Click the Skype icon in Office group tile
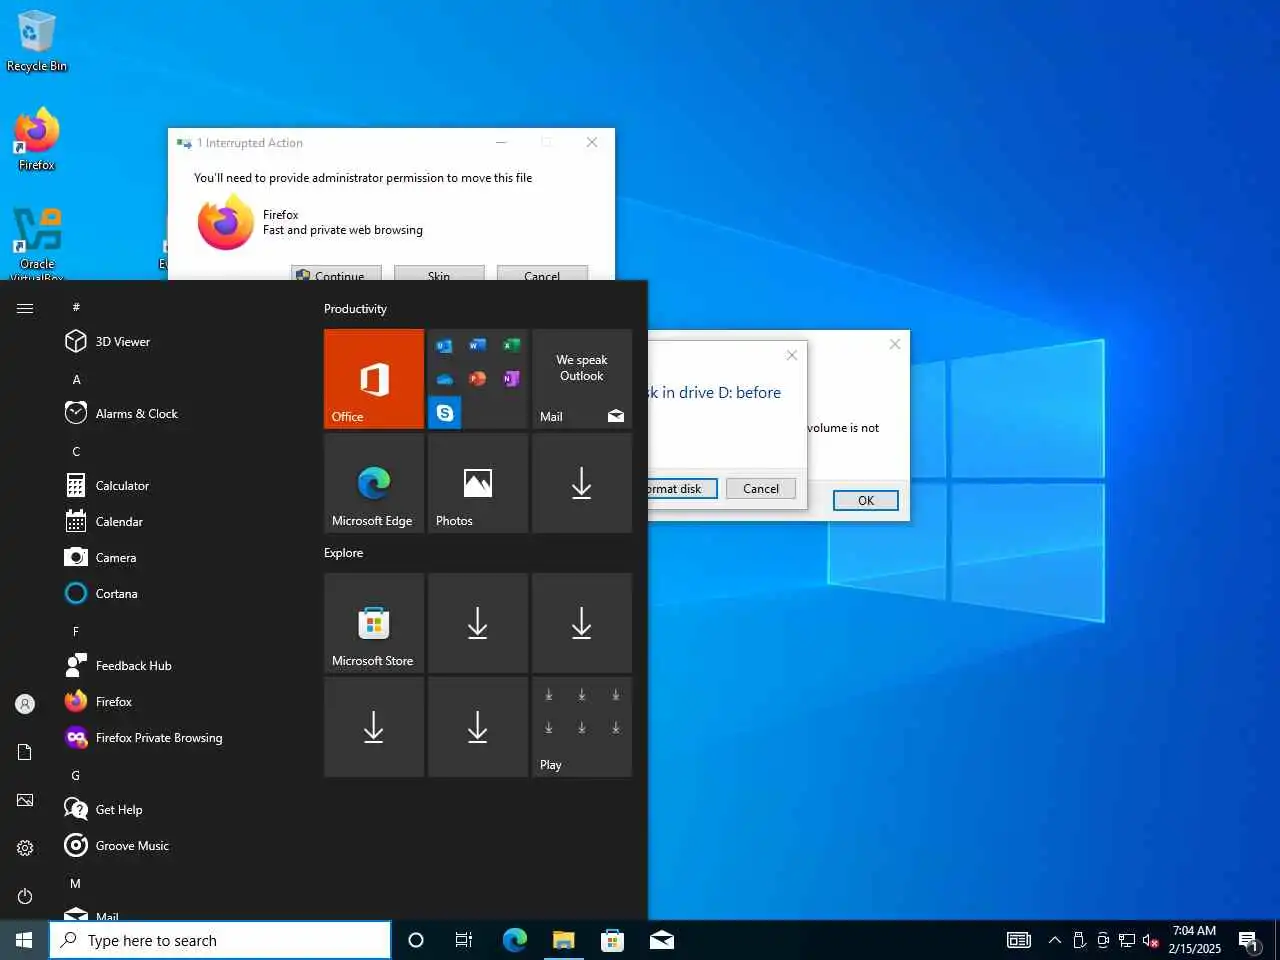1280x960 pixels. pos(445,412)
